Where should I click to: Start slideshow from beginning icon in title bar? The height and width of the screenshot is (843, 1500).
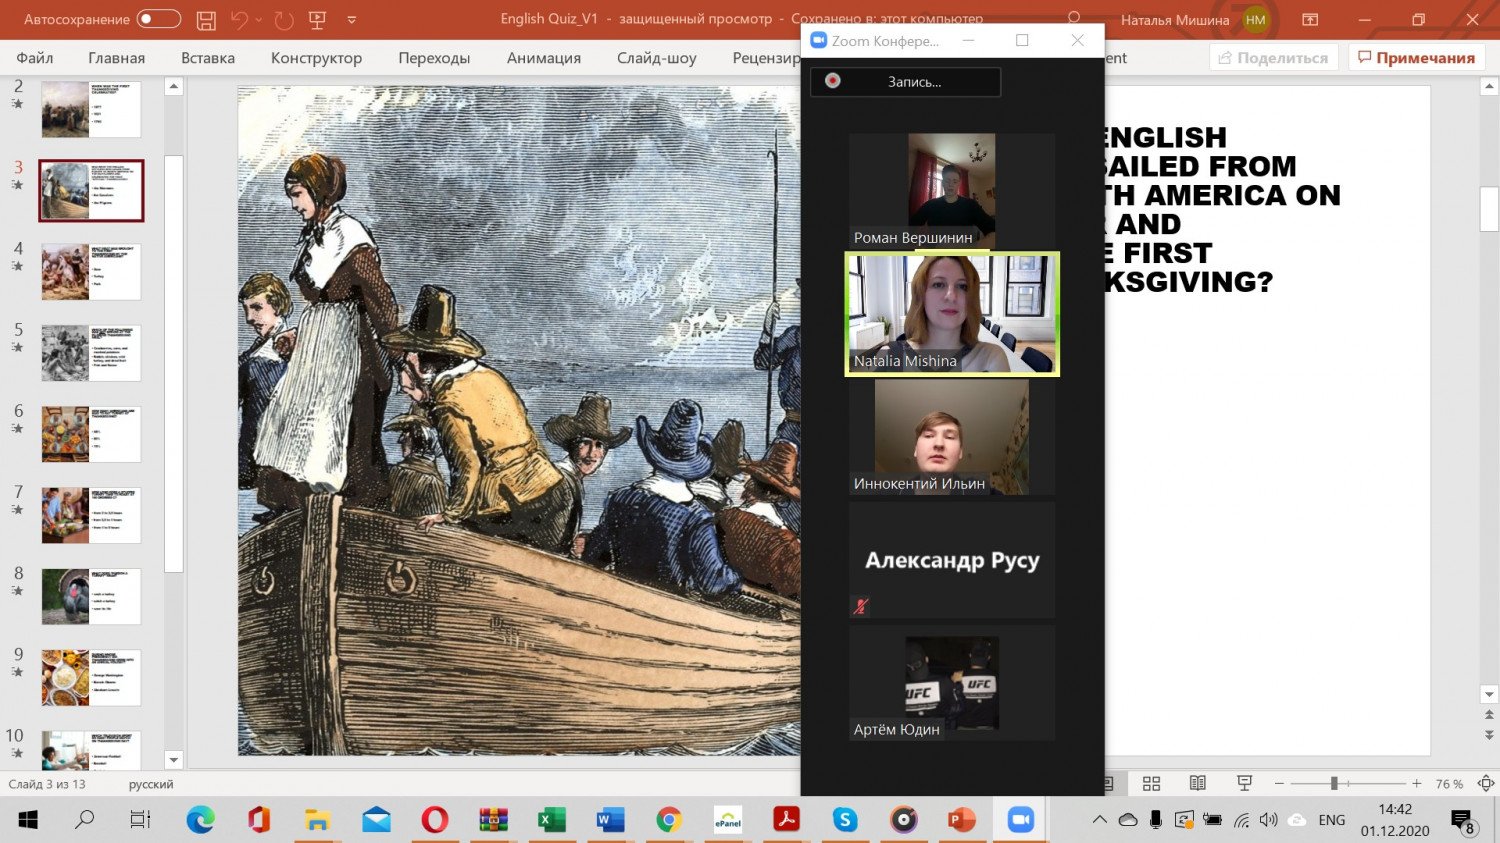pos(317,19)
